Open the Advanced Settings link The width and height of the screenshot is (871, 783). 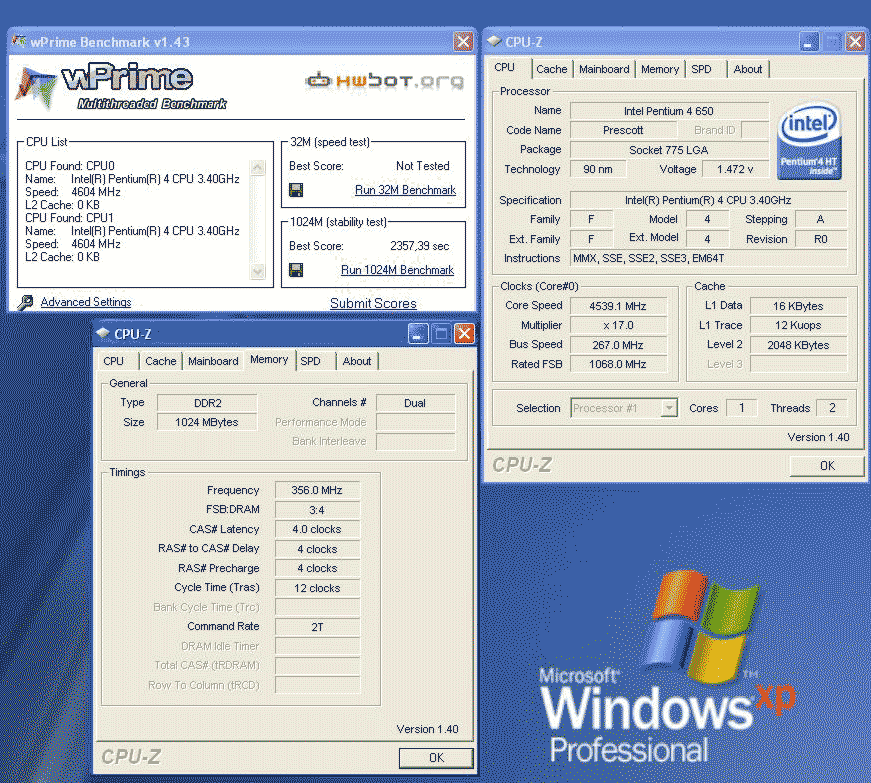(x=86, y=302)
